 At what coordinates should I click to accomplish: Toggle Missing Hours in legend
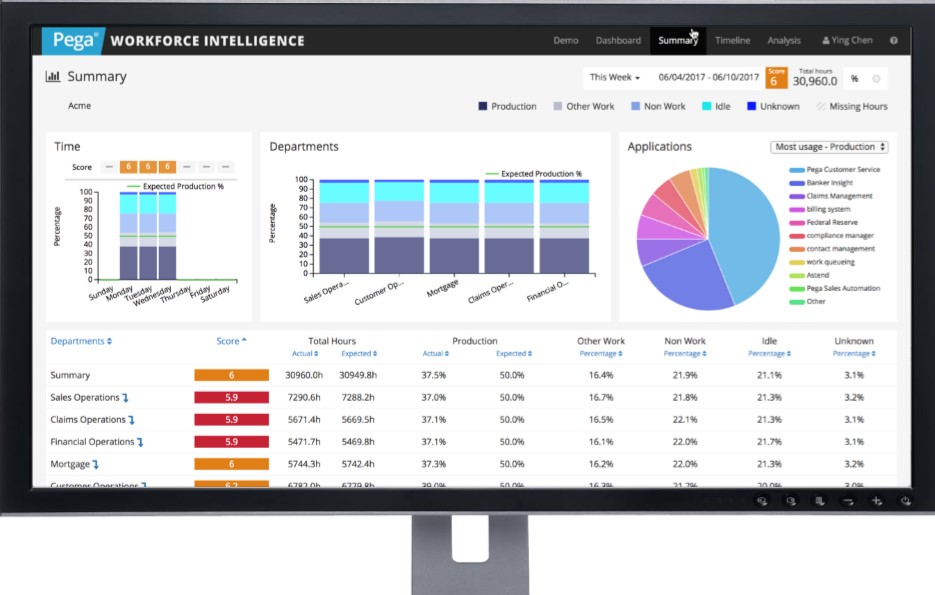pos(852,106)
